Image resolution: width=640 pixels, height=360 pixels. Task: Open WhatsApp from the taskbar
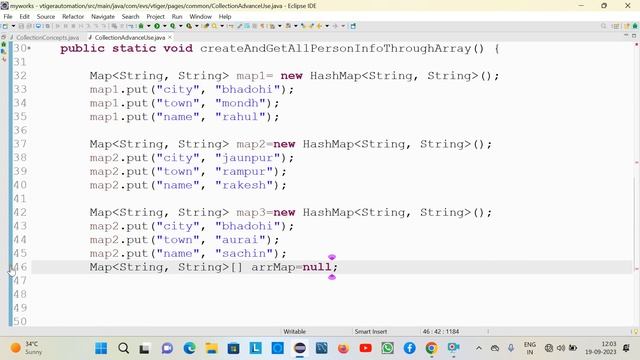point(387,348)
